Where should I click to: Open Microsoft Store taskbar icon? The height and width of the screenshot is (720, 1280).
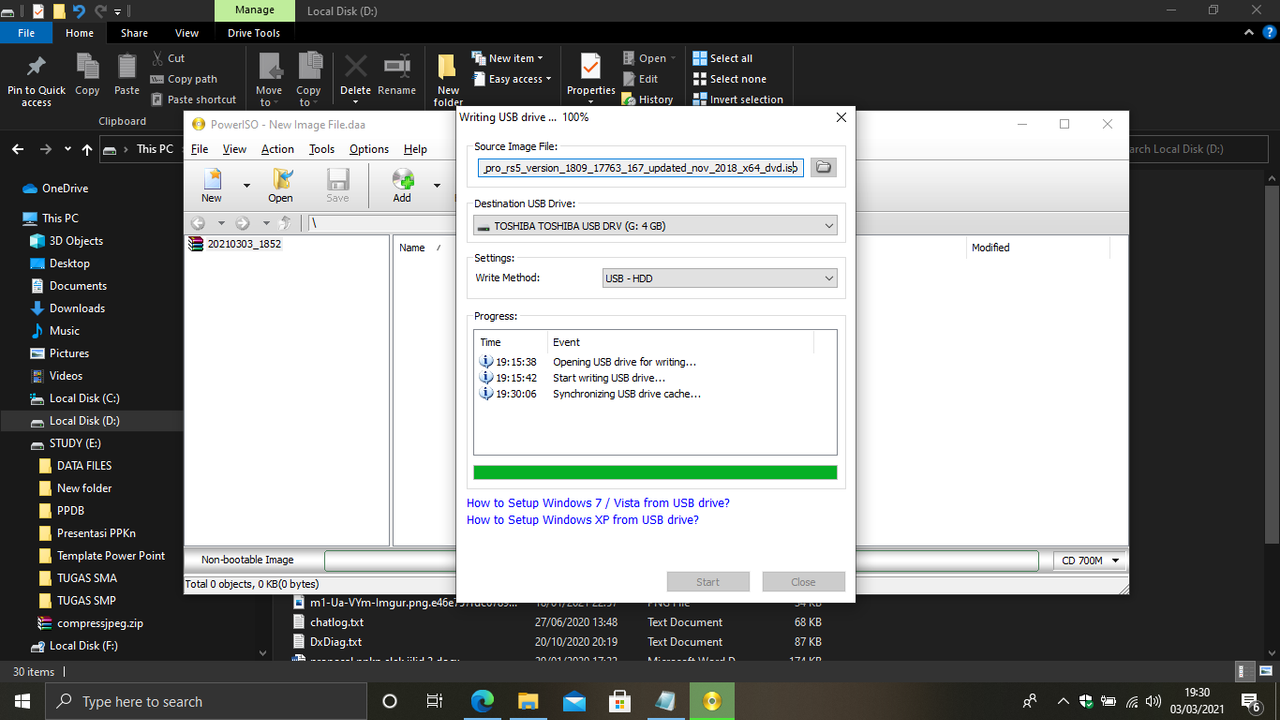coord(620,701)
